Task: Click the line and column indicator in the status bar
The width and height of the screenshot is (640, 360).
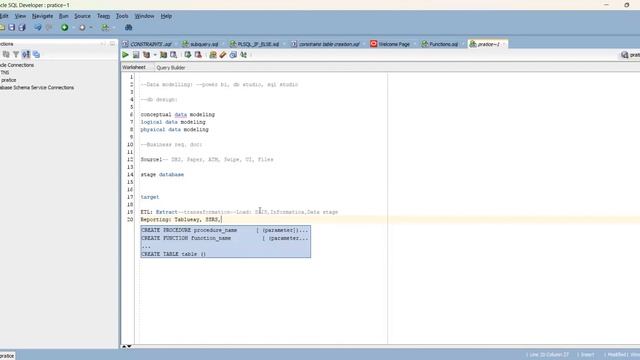Action: click(548, 355)
